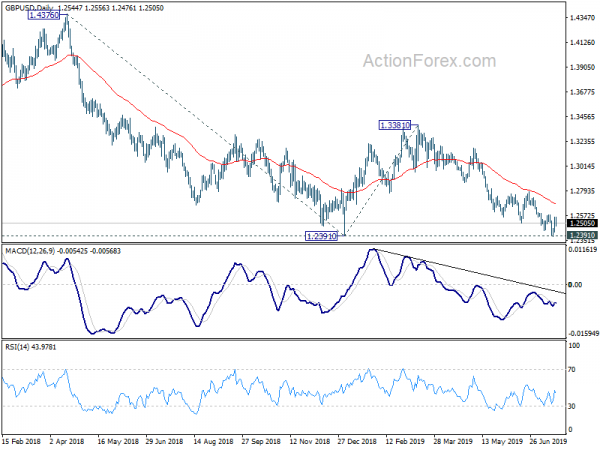Screen dimensions: 600x450
Task: Click the 14 Aug 2018 date label
Action: coord(214,441)
